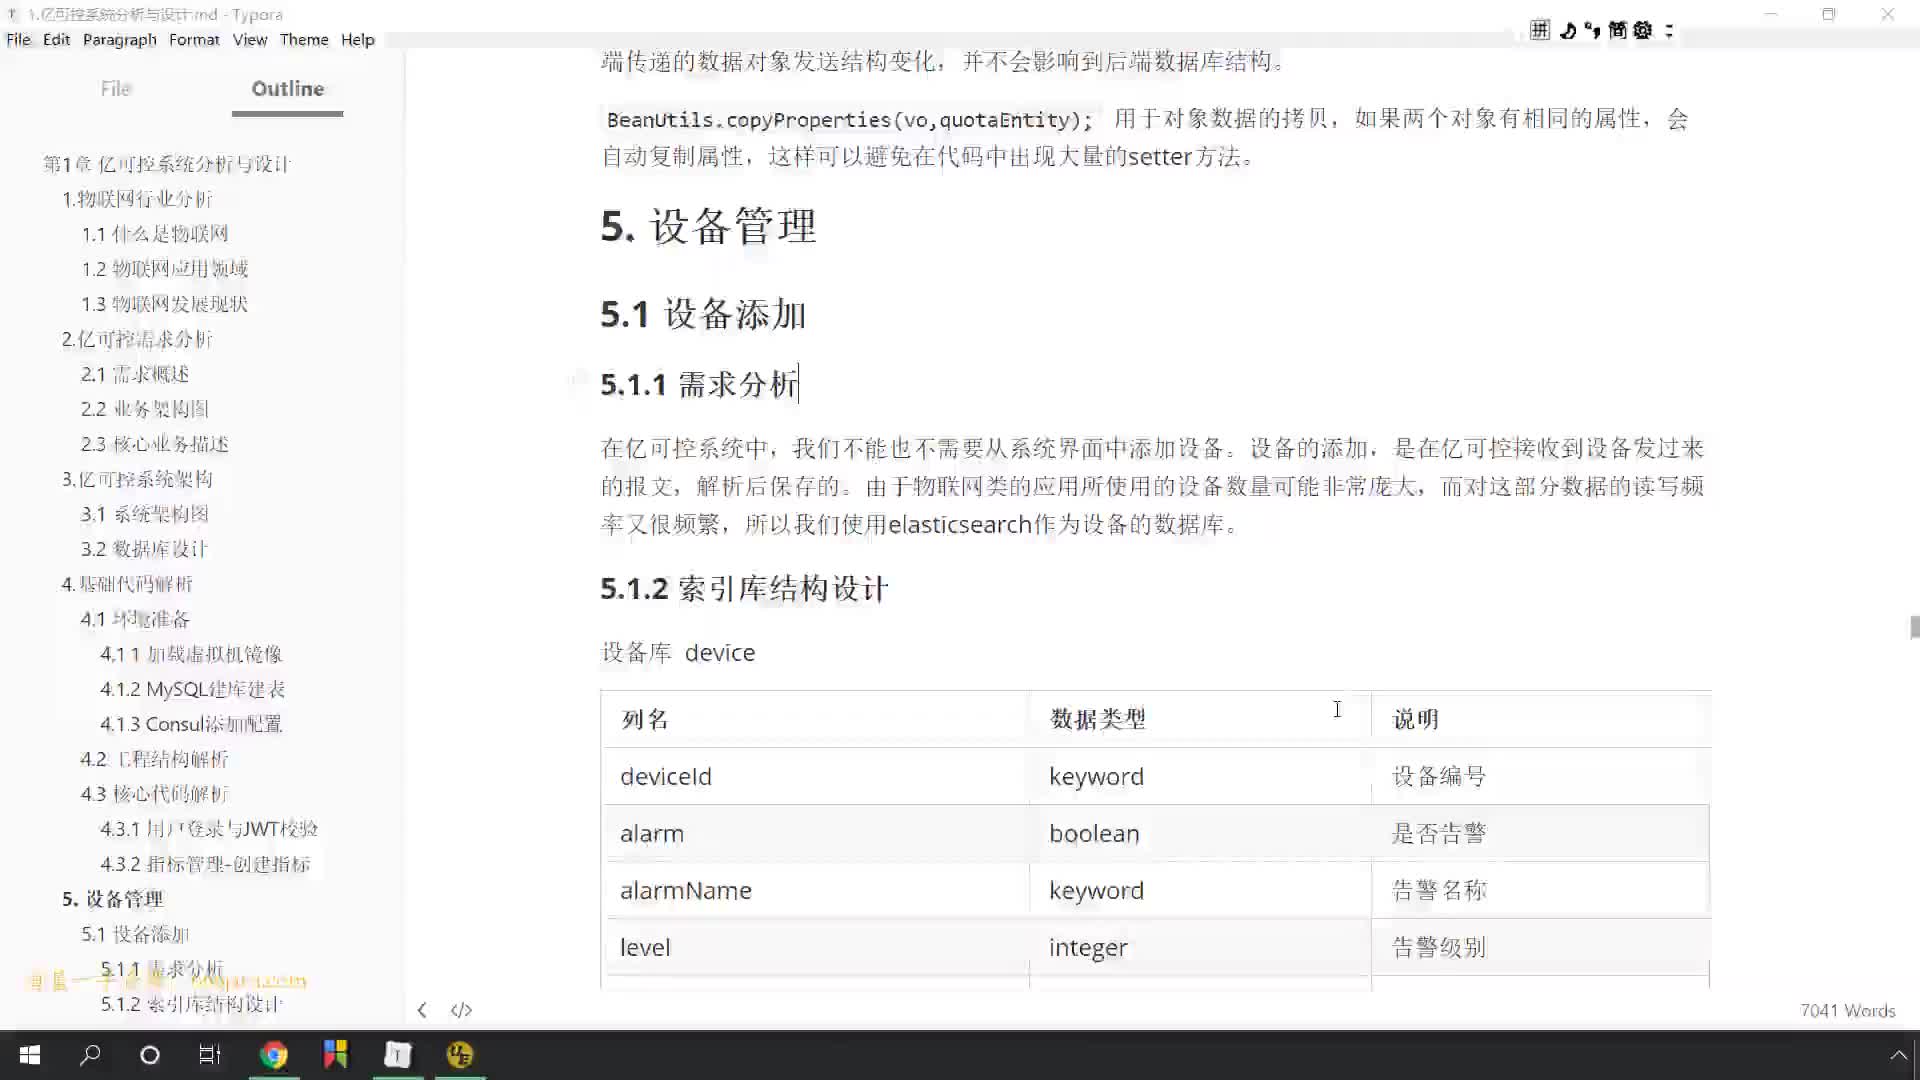Jump to outline item 2.亿可控需求分析
This screenshot has height=1080, width=1920.
137,339
